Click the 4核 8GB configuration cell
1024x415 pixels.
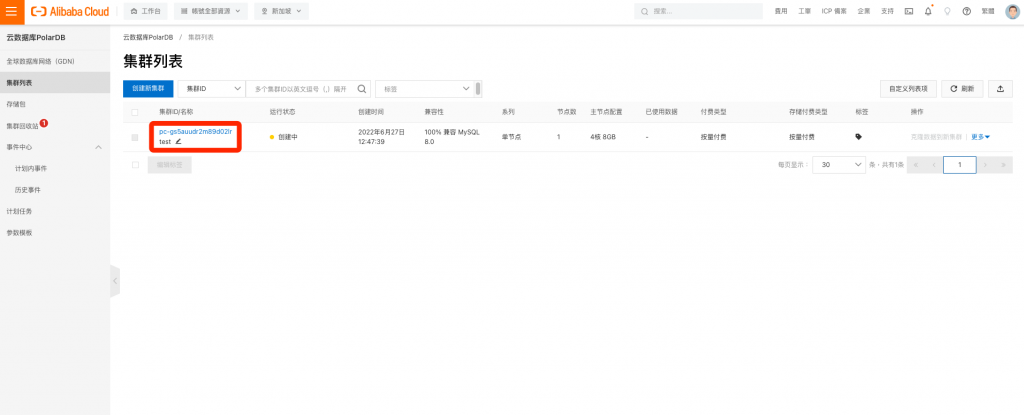pyautogui.click(x=605, y=137)
